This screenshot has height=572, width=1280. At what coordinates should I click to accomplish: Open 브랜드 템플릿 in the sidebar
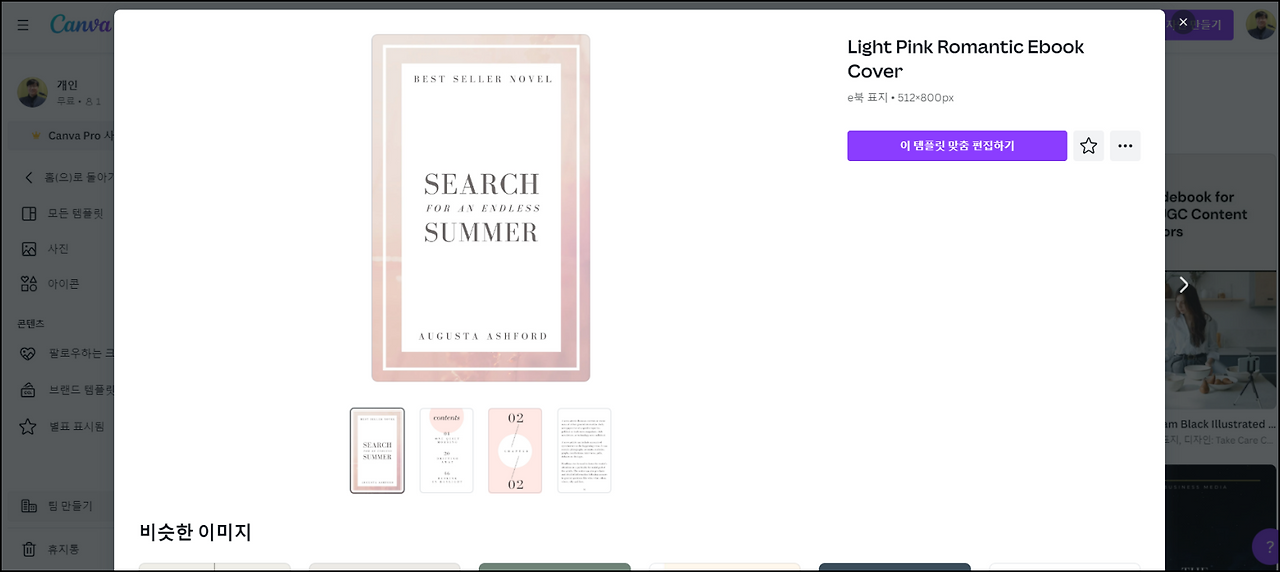[x=65, y=390]
